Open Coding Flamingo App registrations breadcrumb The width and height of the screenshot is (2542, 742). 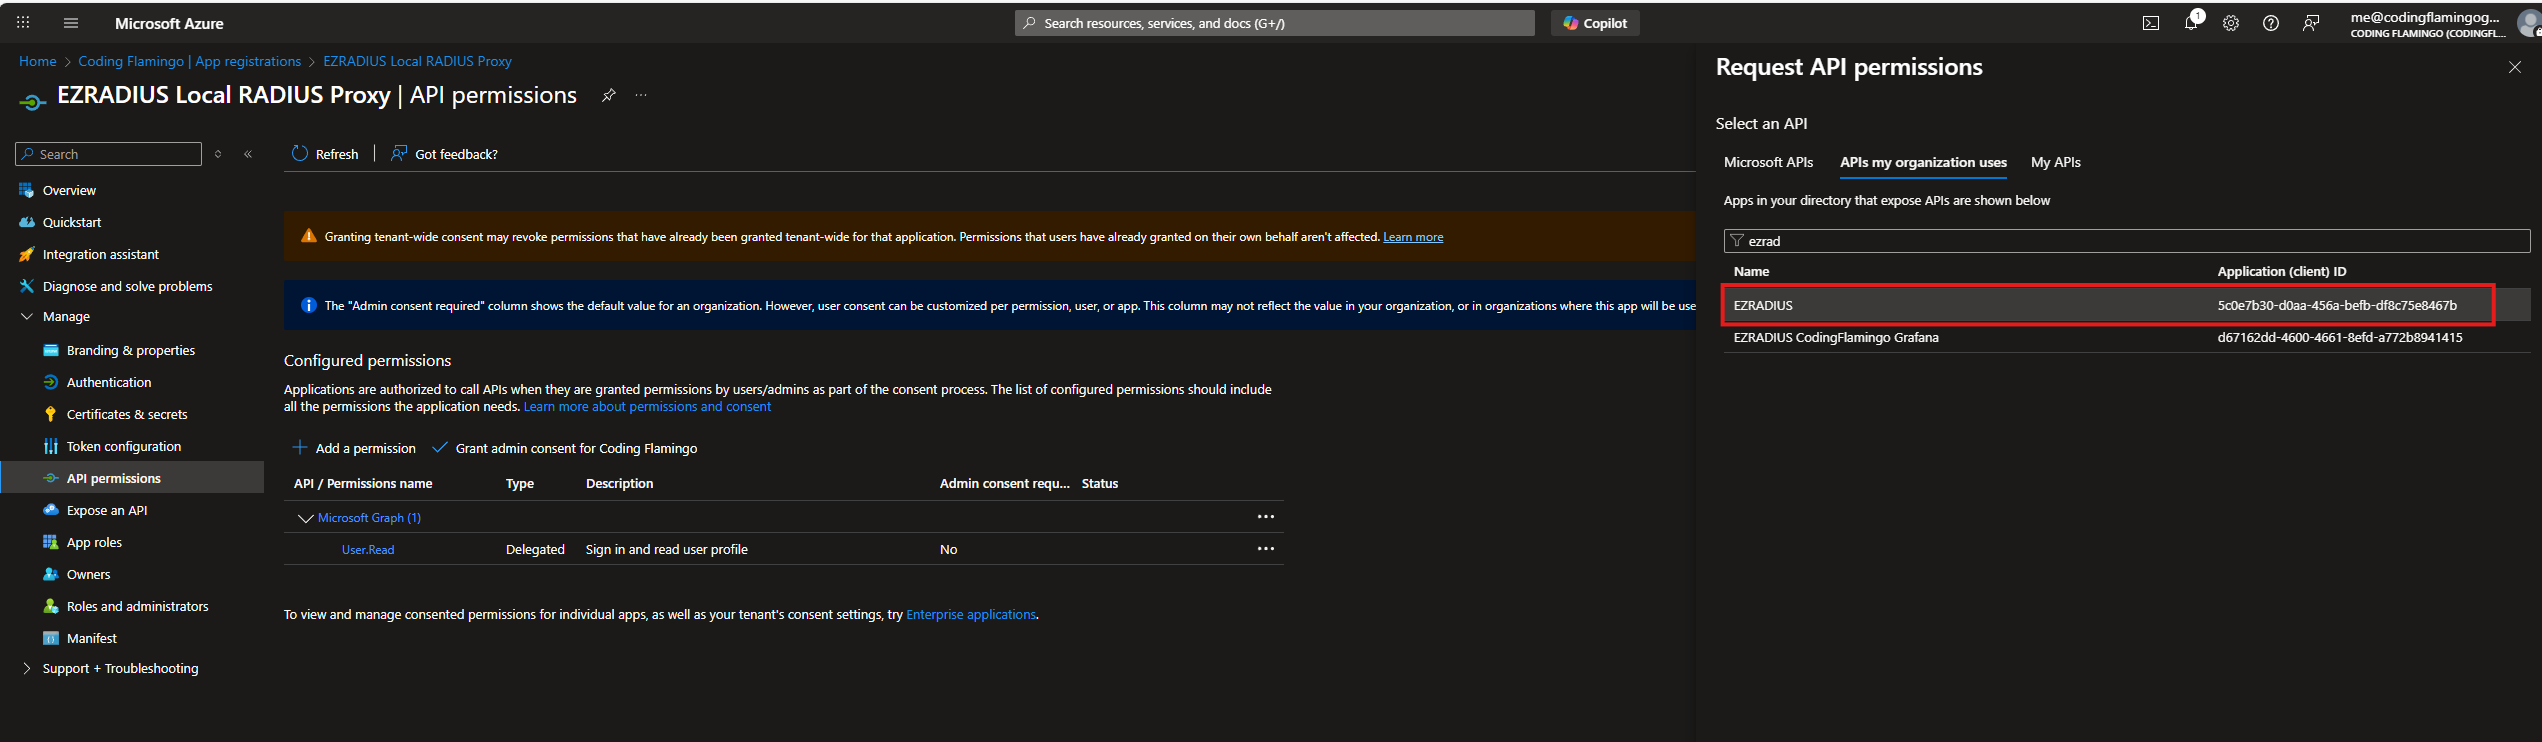point(190,61)
